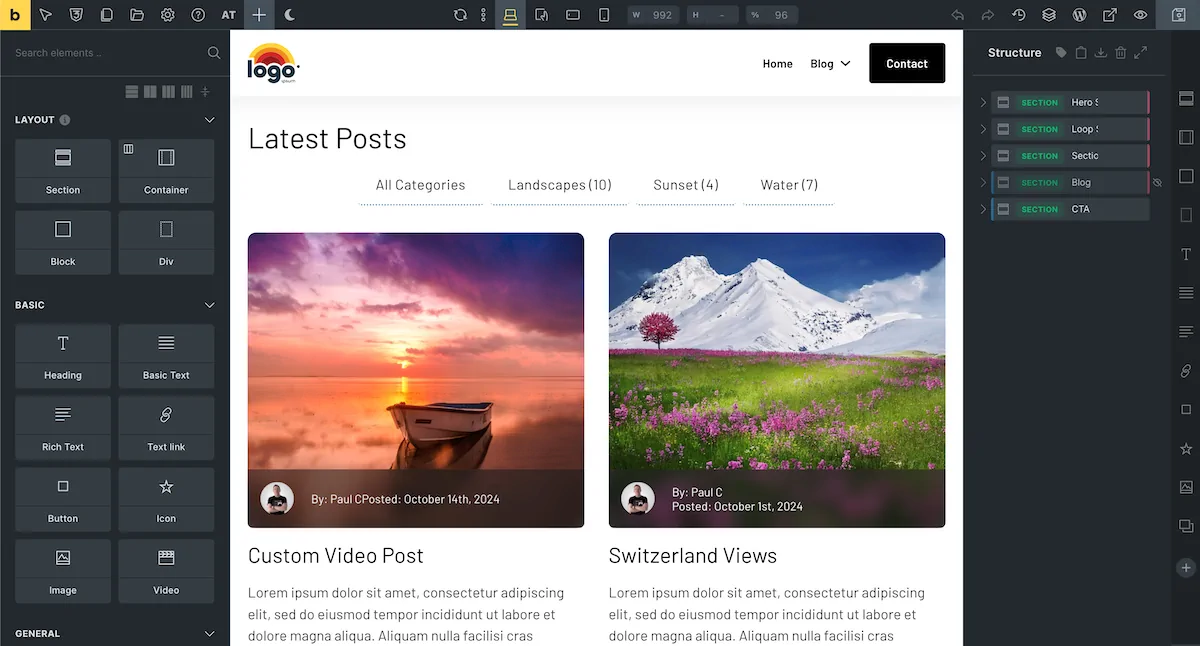This screenshot has height=646, width=1200.
Task: Add a Section element
Action: tap(63, 171)
